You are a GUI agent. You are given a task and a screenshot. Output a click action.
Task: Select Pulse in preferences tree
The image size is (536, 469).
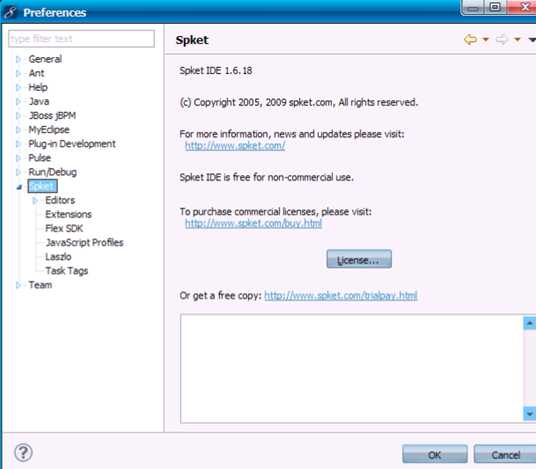40,158
